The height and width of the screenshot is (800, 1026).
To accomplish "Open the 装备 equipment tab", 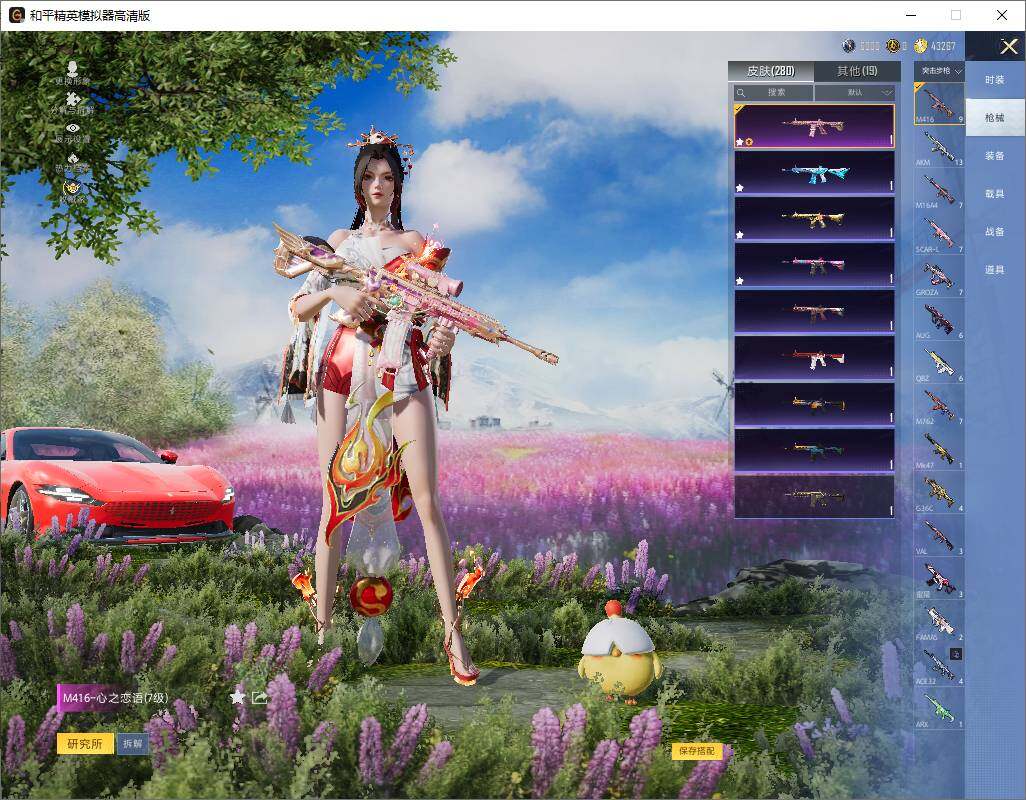I will pos(995,155).
